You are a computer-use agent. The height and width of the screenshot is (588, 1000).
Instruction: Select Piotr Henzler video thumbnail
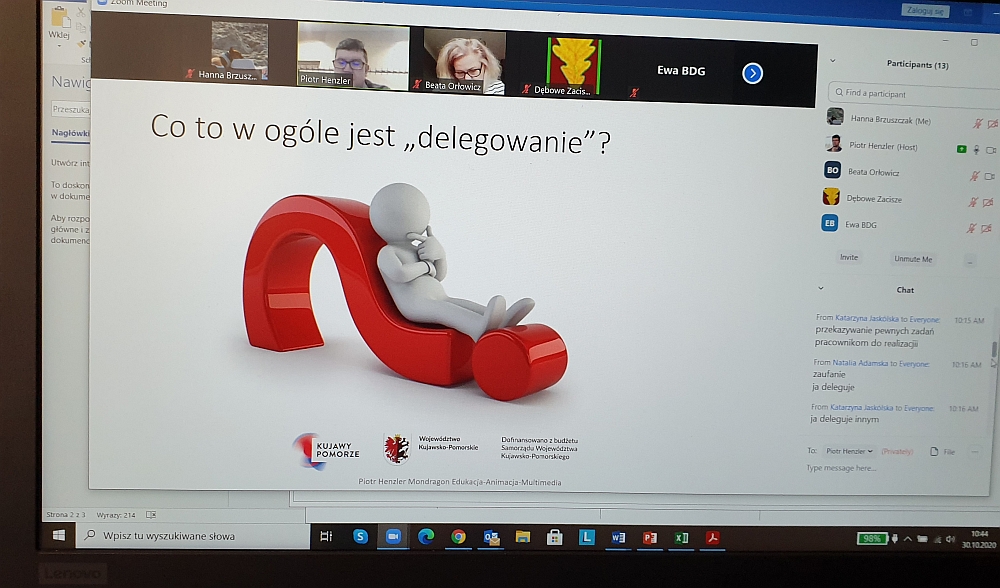pyautogui.click(x=353, y=55)
